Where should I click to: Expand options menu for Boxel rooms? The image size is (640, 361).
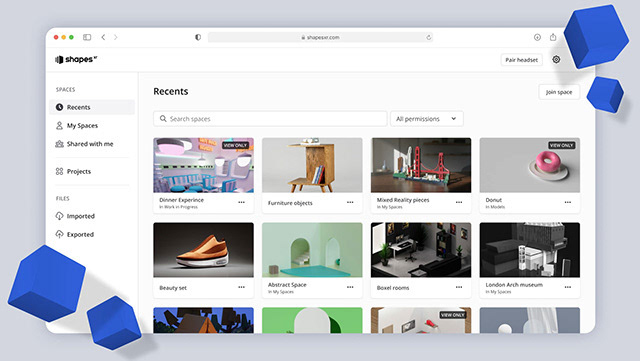coord(459,287)
